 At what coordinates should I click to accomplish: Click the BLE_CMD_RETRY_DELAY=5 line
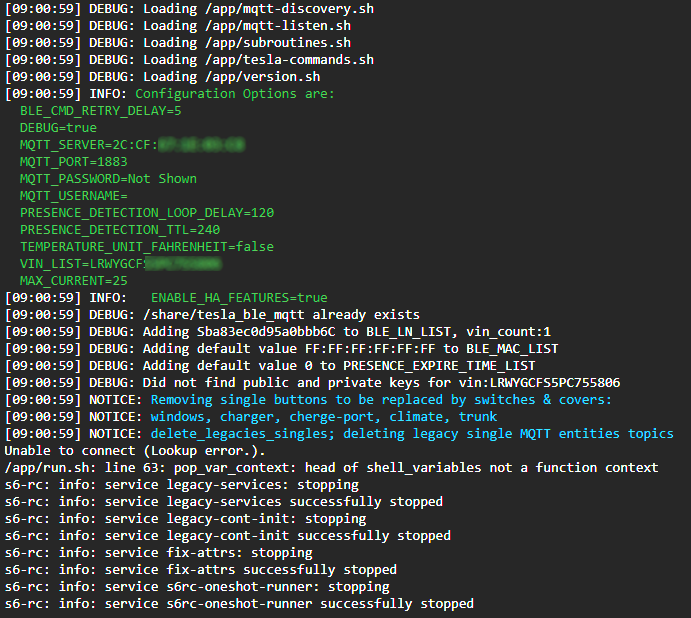coord(100,111)
